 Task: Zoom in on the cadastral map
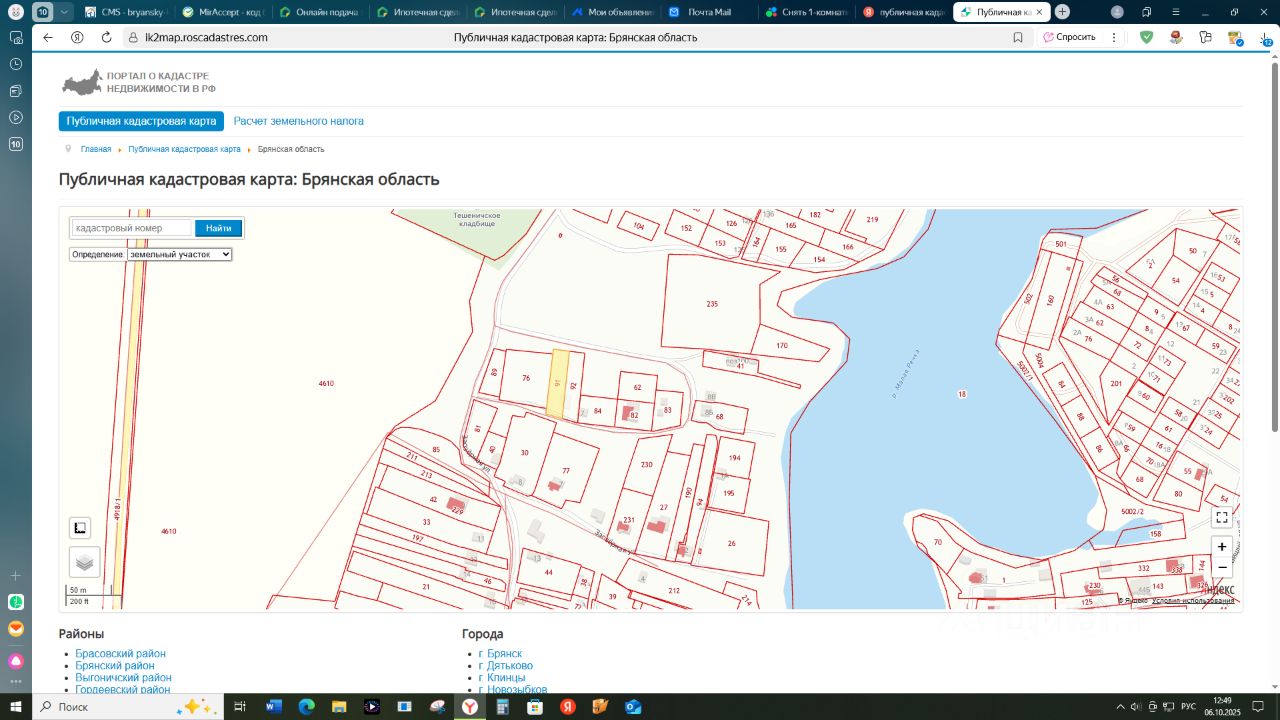[1221, 547]
